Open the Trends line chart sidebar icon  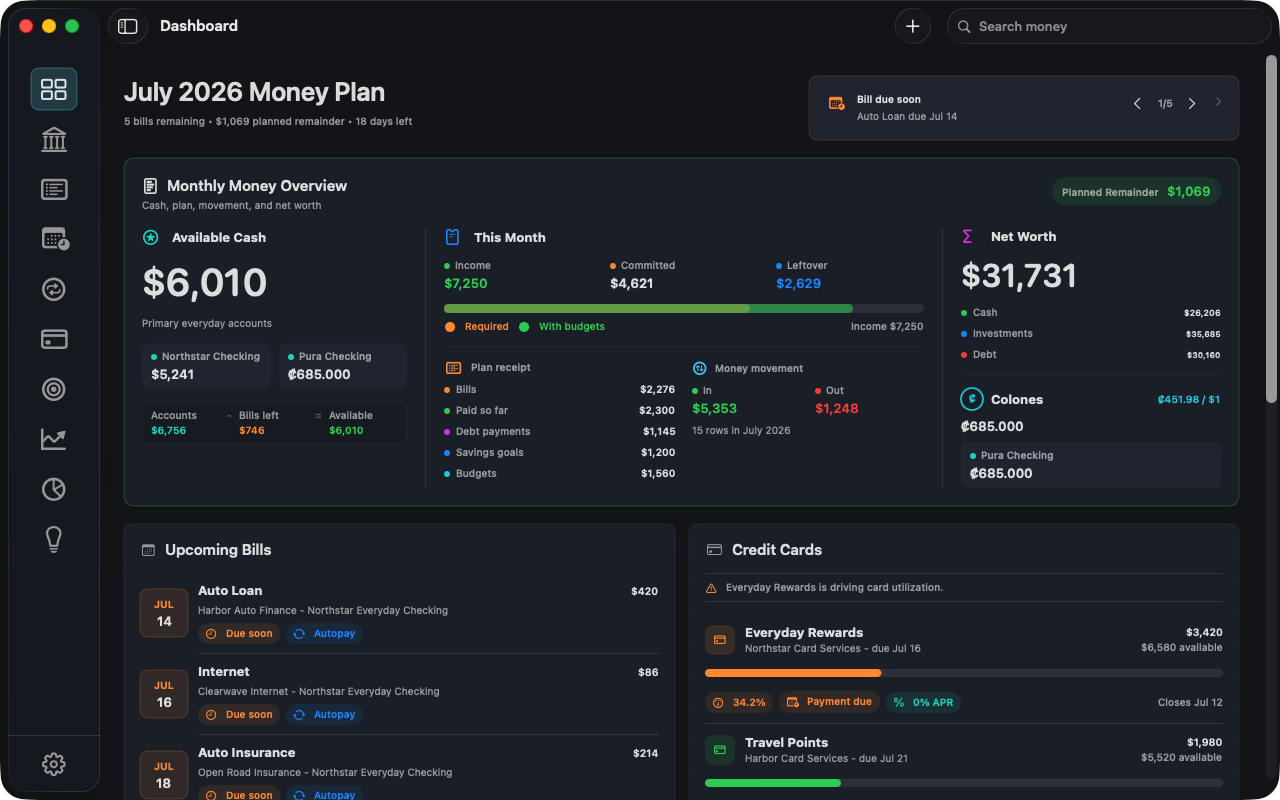coord(54,439)
